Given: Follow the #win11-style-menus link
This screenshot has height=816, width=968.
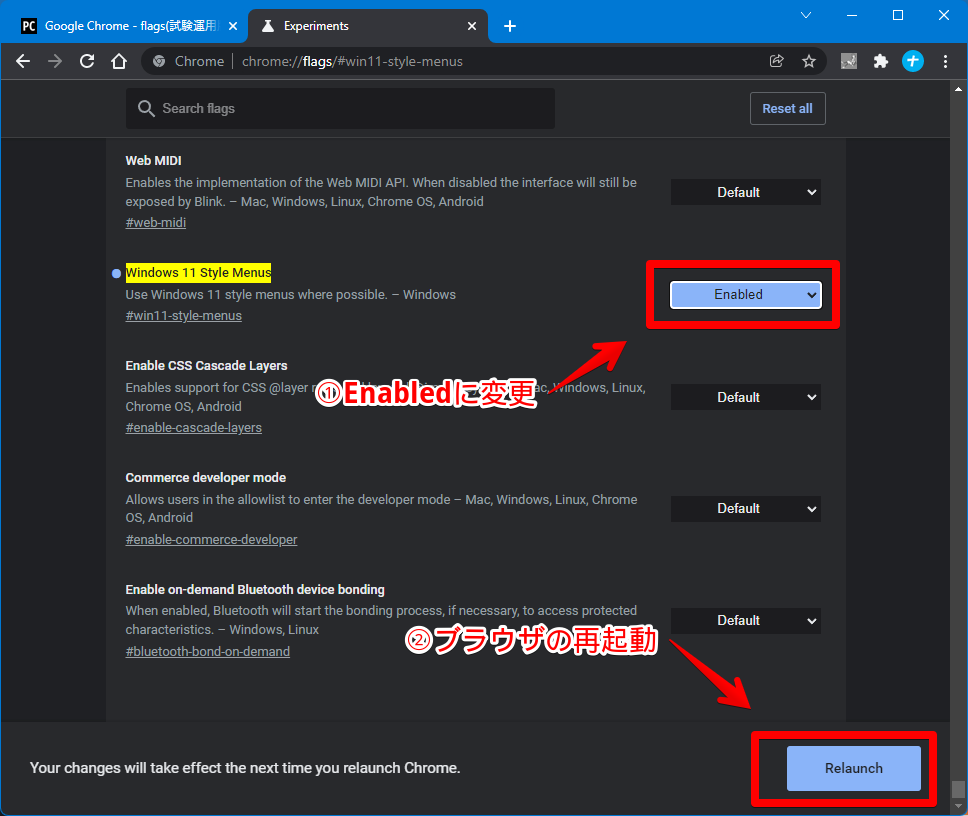Looking at the screenshot, I should click(183, 316).
